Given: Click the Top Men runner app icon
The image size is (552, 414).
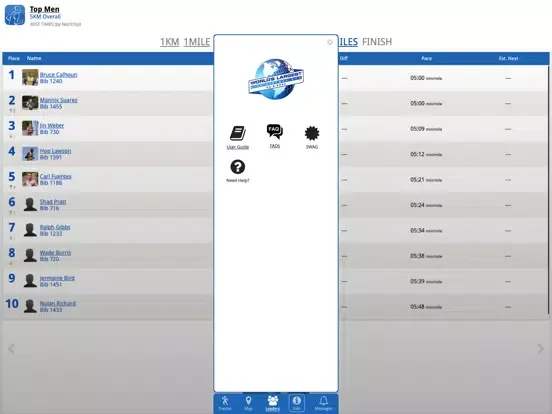Looking at the screenshot, I should coord(15,15).
